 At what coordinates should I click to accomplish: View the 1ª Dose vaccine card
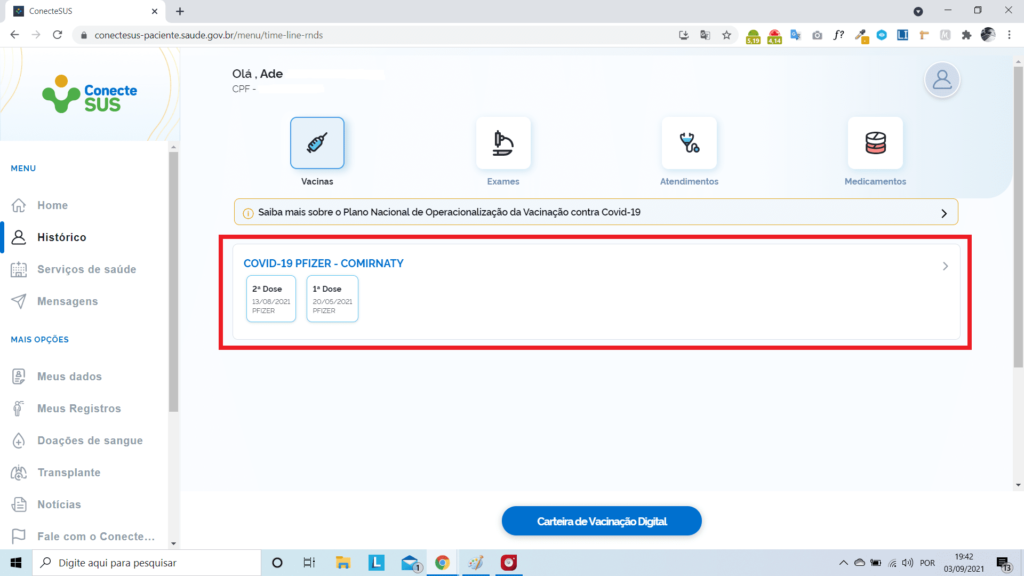tap(332, 299)
